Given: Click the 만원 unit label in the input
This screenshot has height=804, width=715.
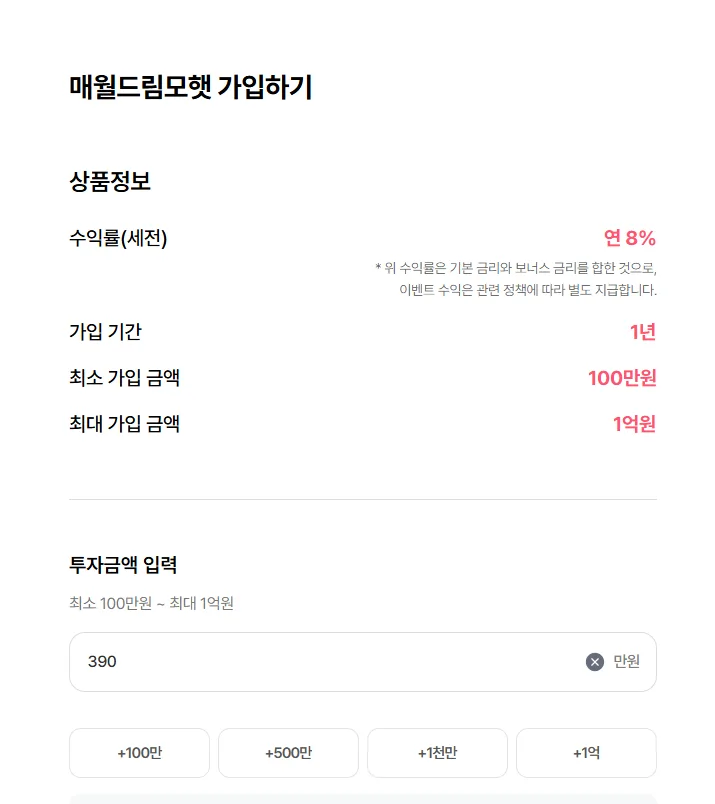Looking at the screenshot, I should [626, 662].
